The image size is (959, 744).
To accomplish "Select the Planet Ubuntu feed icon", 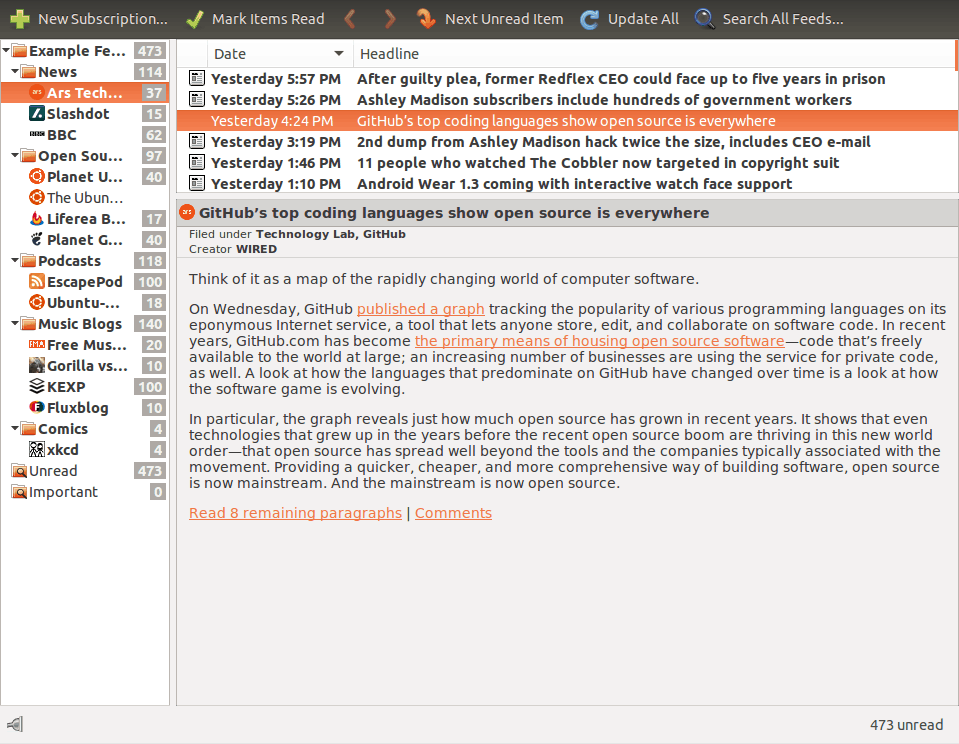I will (37, 176).
